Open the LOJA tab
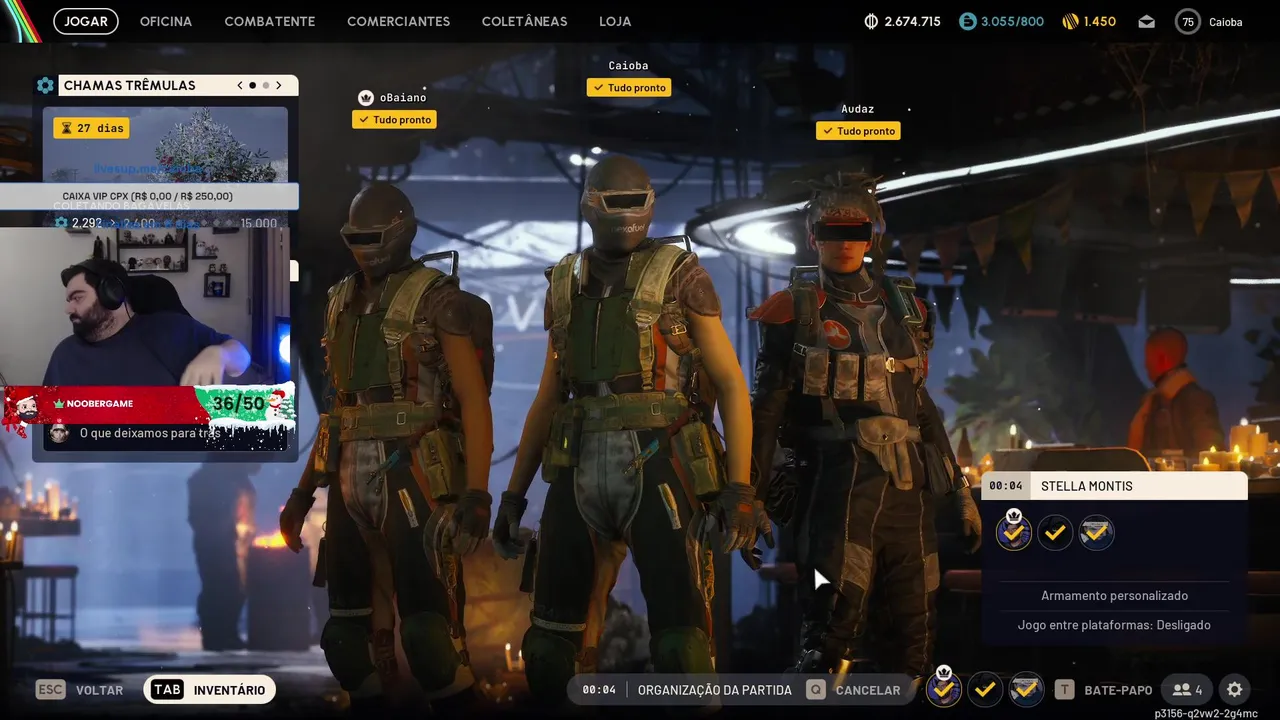Viewport: 1280px width, 720px height. [615, 21]
